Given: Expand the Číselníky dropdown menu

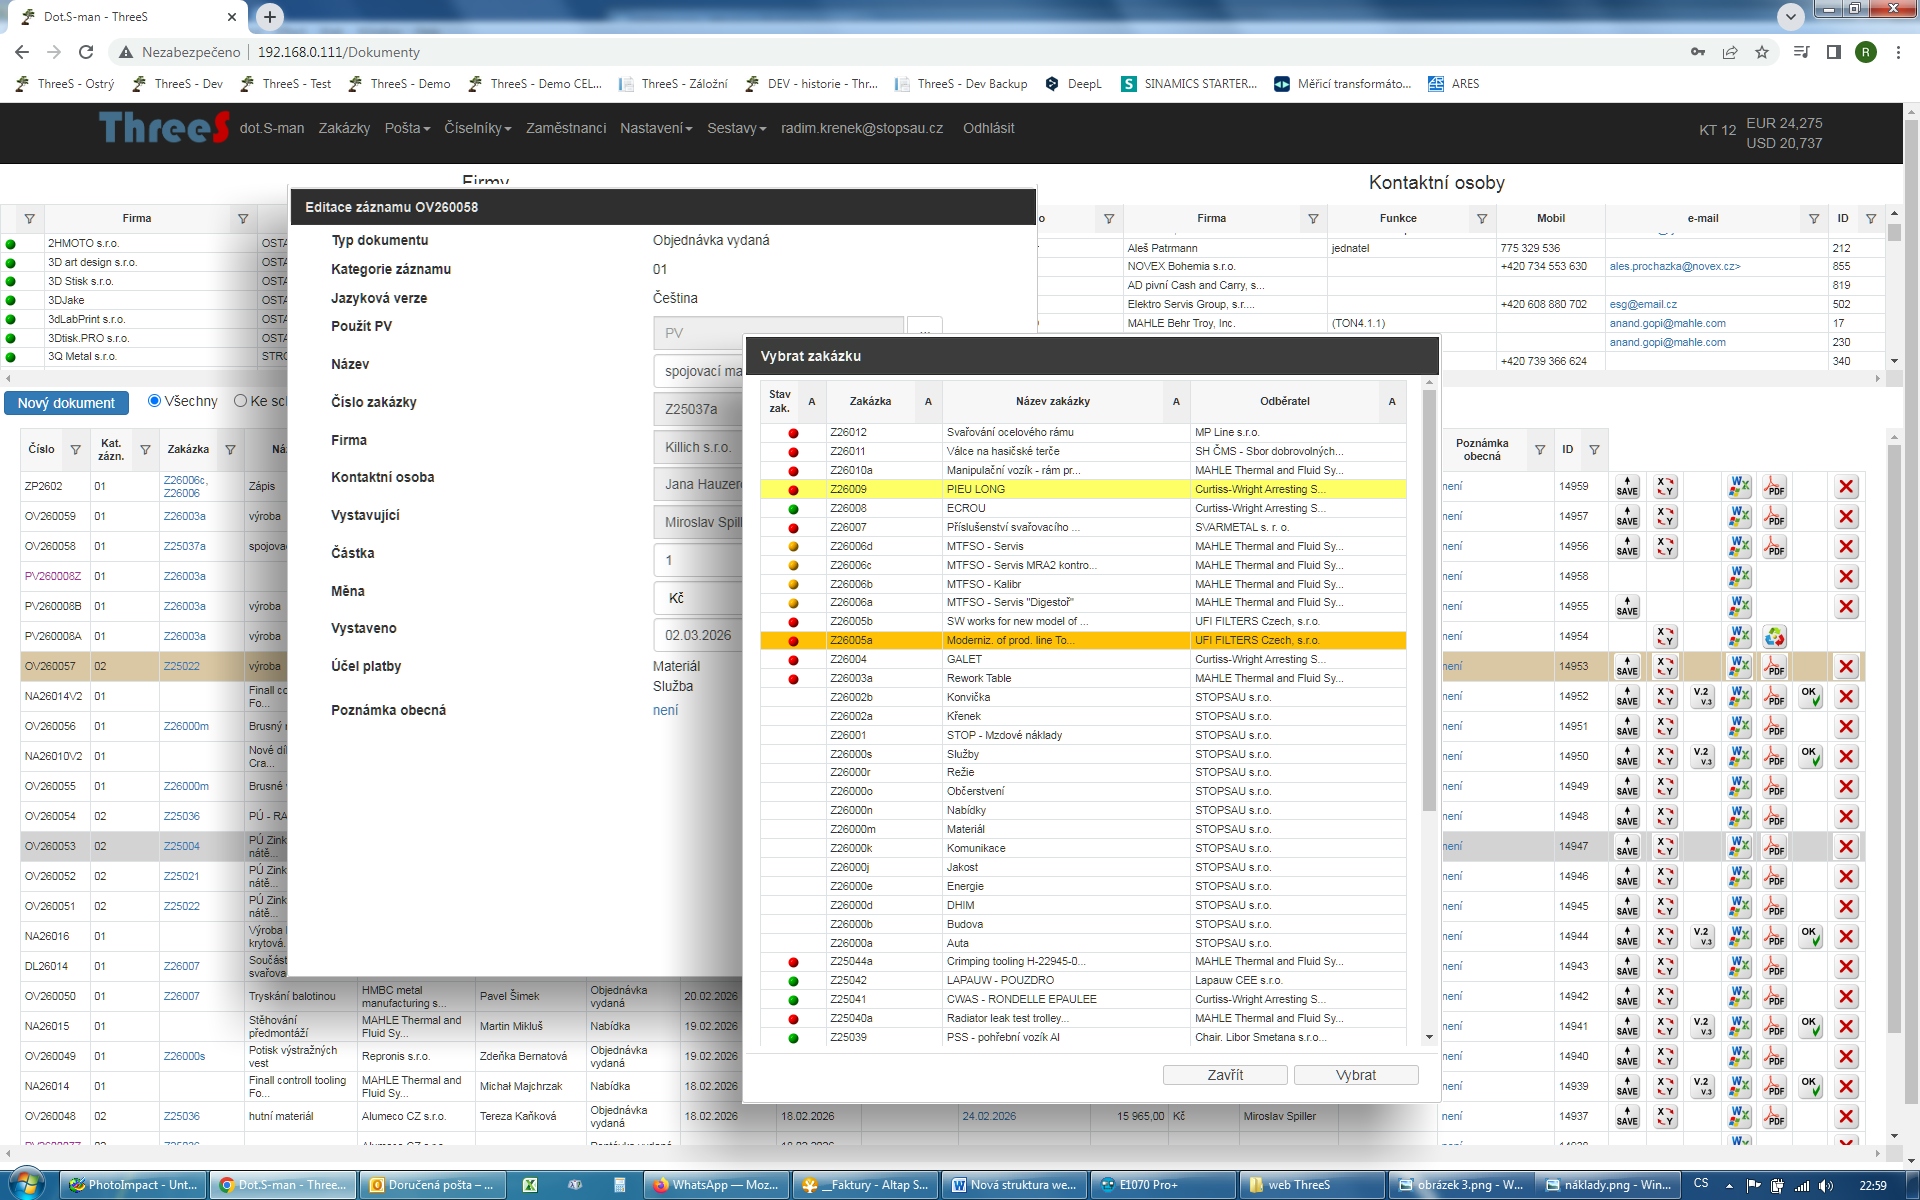Looking at the screenshot, I should [477, 128].
